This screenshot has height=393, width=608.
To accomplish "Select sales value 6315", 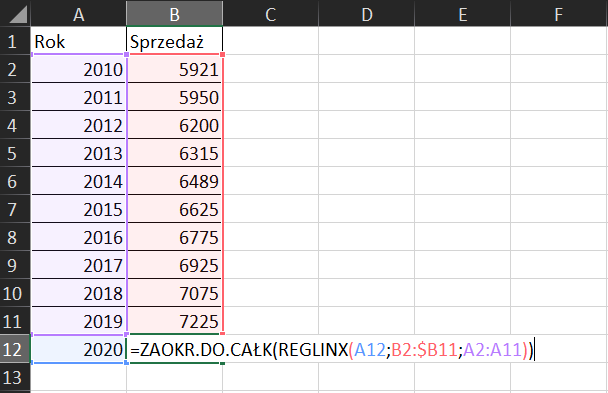I will [174, 153].
